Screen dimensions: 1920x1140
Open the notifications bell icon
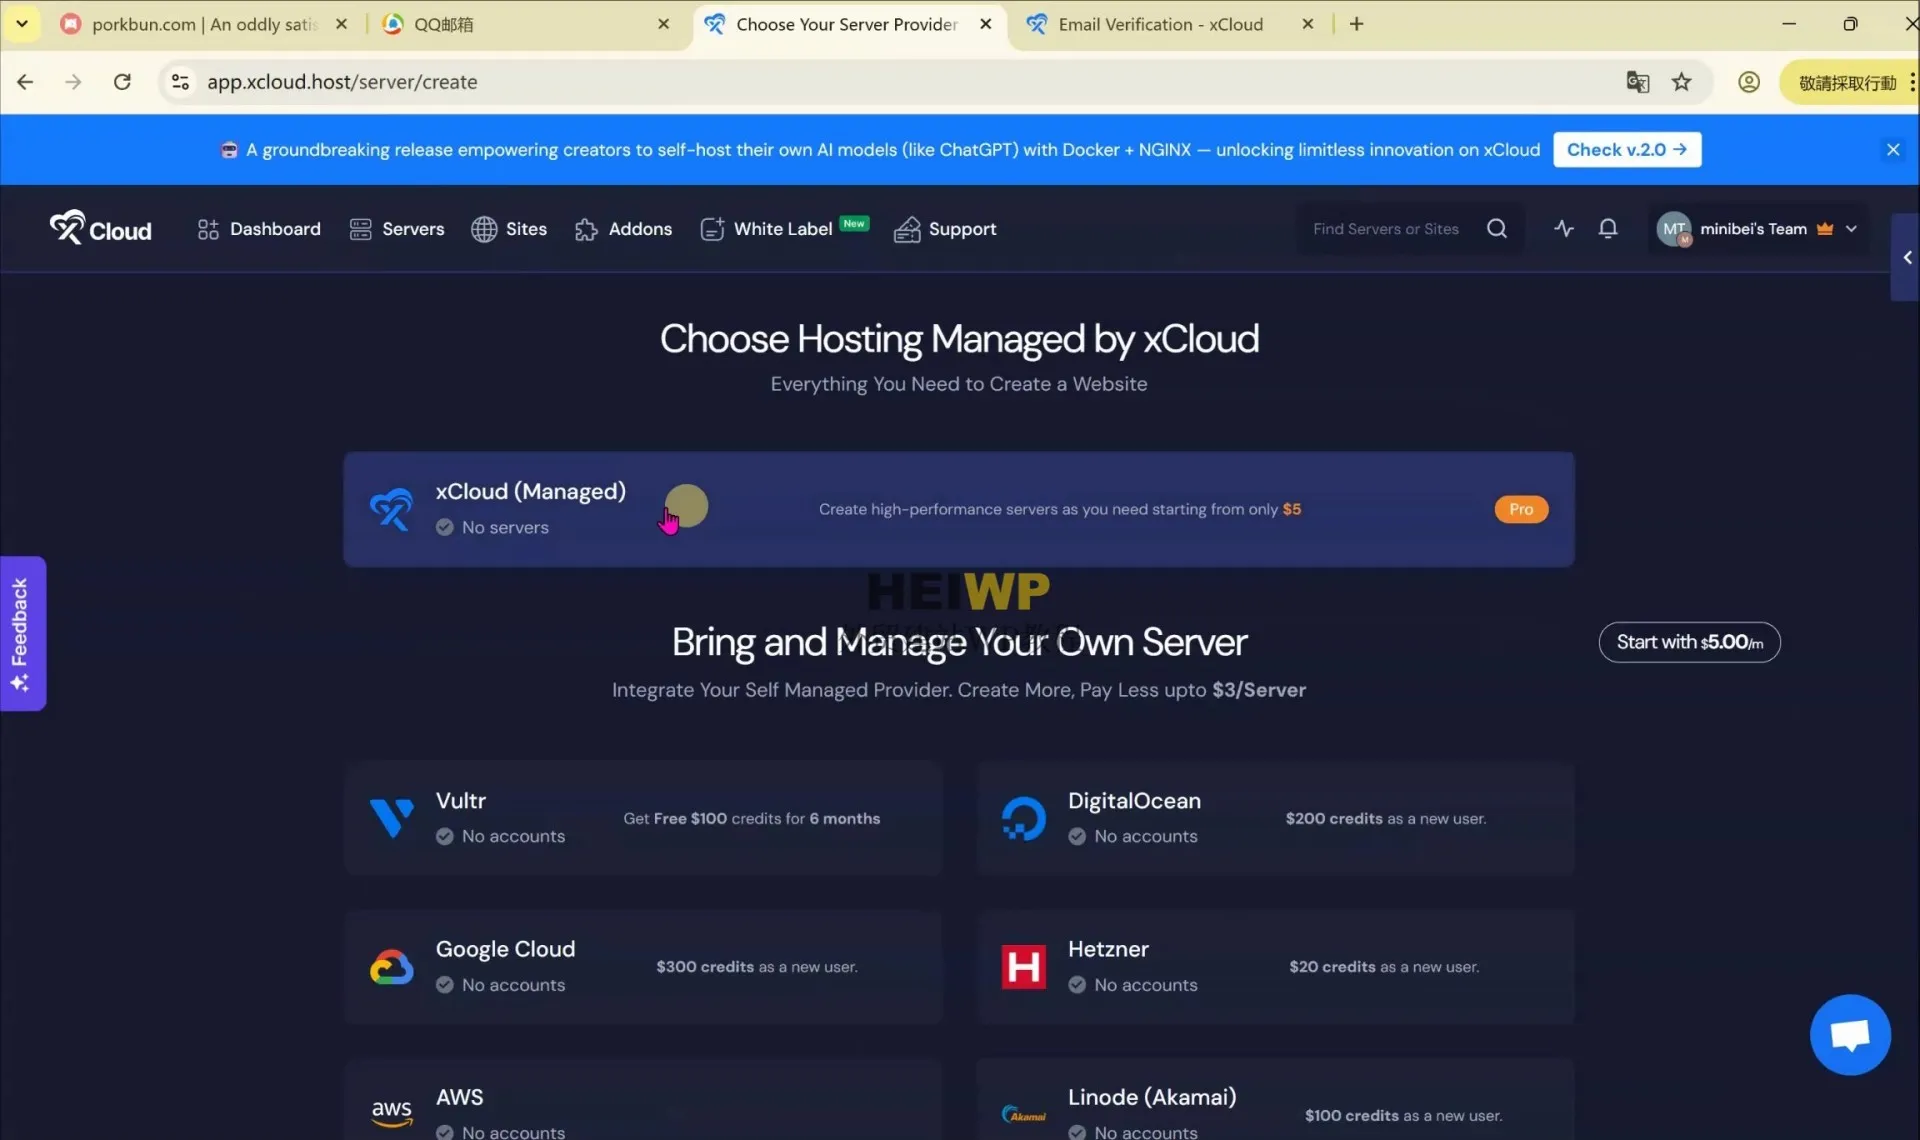[1608, 229]
